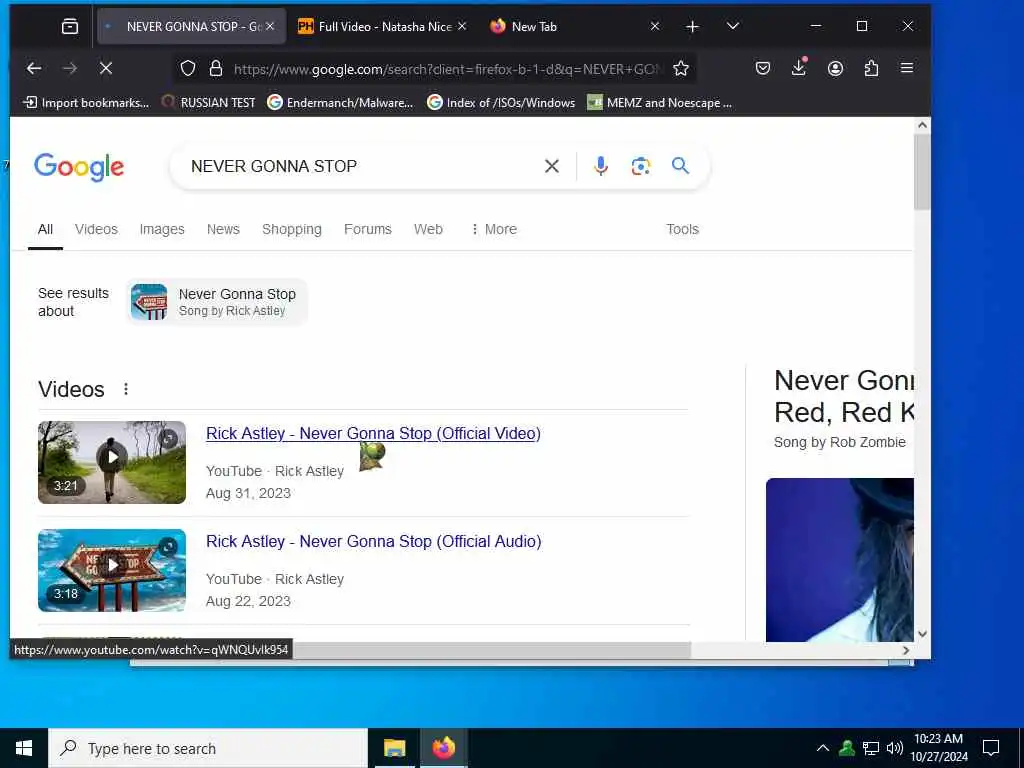Open Windows Start menu

coord(24,748)
